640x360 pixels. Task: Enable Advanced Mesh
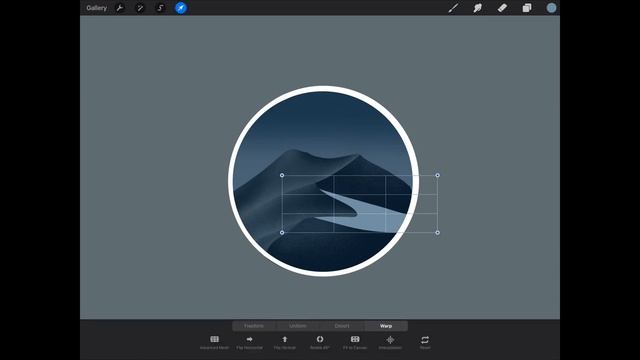(214, 342)
